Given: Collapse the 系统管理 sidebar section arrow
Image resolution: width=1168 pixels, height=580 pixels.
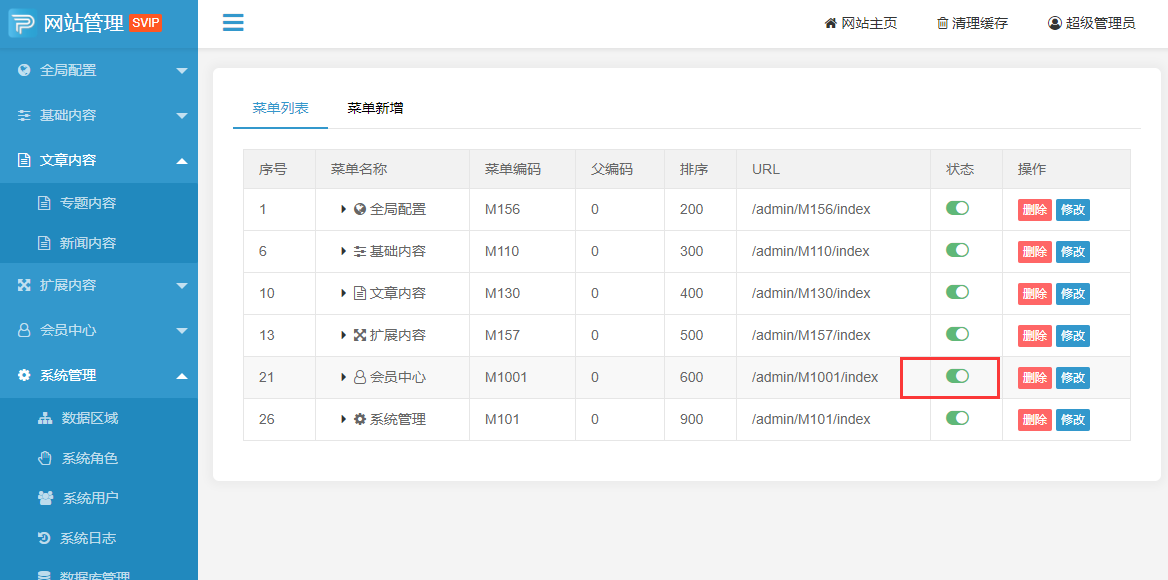Looking at the screenshot, I should click(x=181, y=376).
